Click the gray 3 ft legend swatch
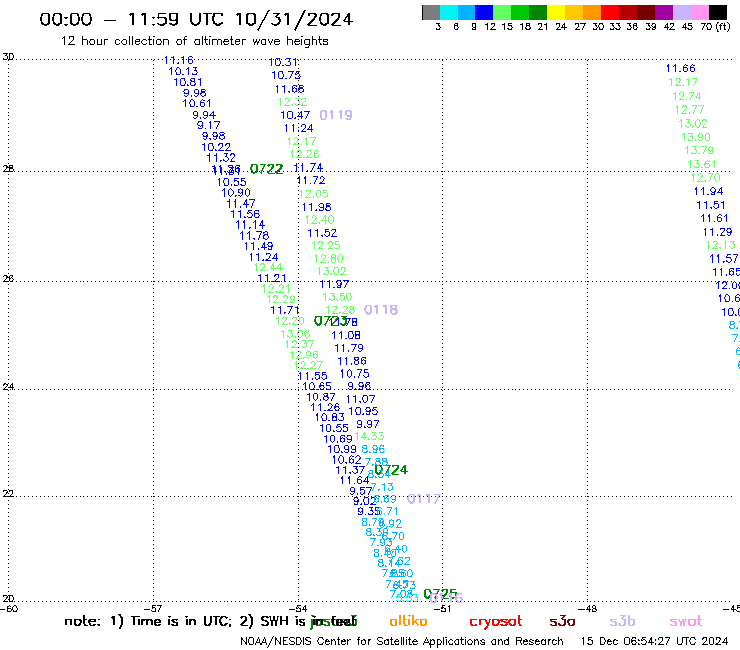Image resolution: width=740 pixels, height=650 pixels. [x=431, y=13]
